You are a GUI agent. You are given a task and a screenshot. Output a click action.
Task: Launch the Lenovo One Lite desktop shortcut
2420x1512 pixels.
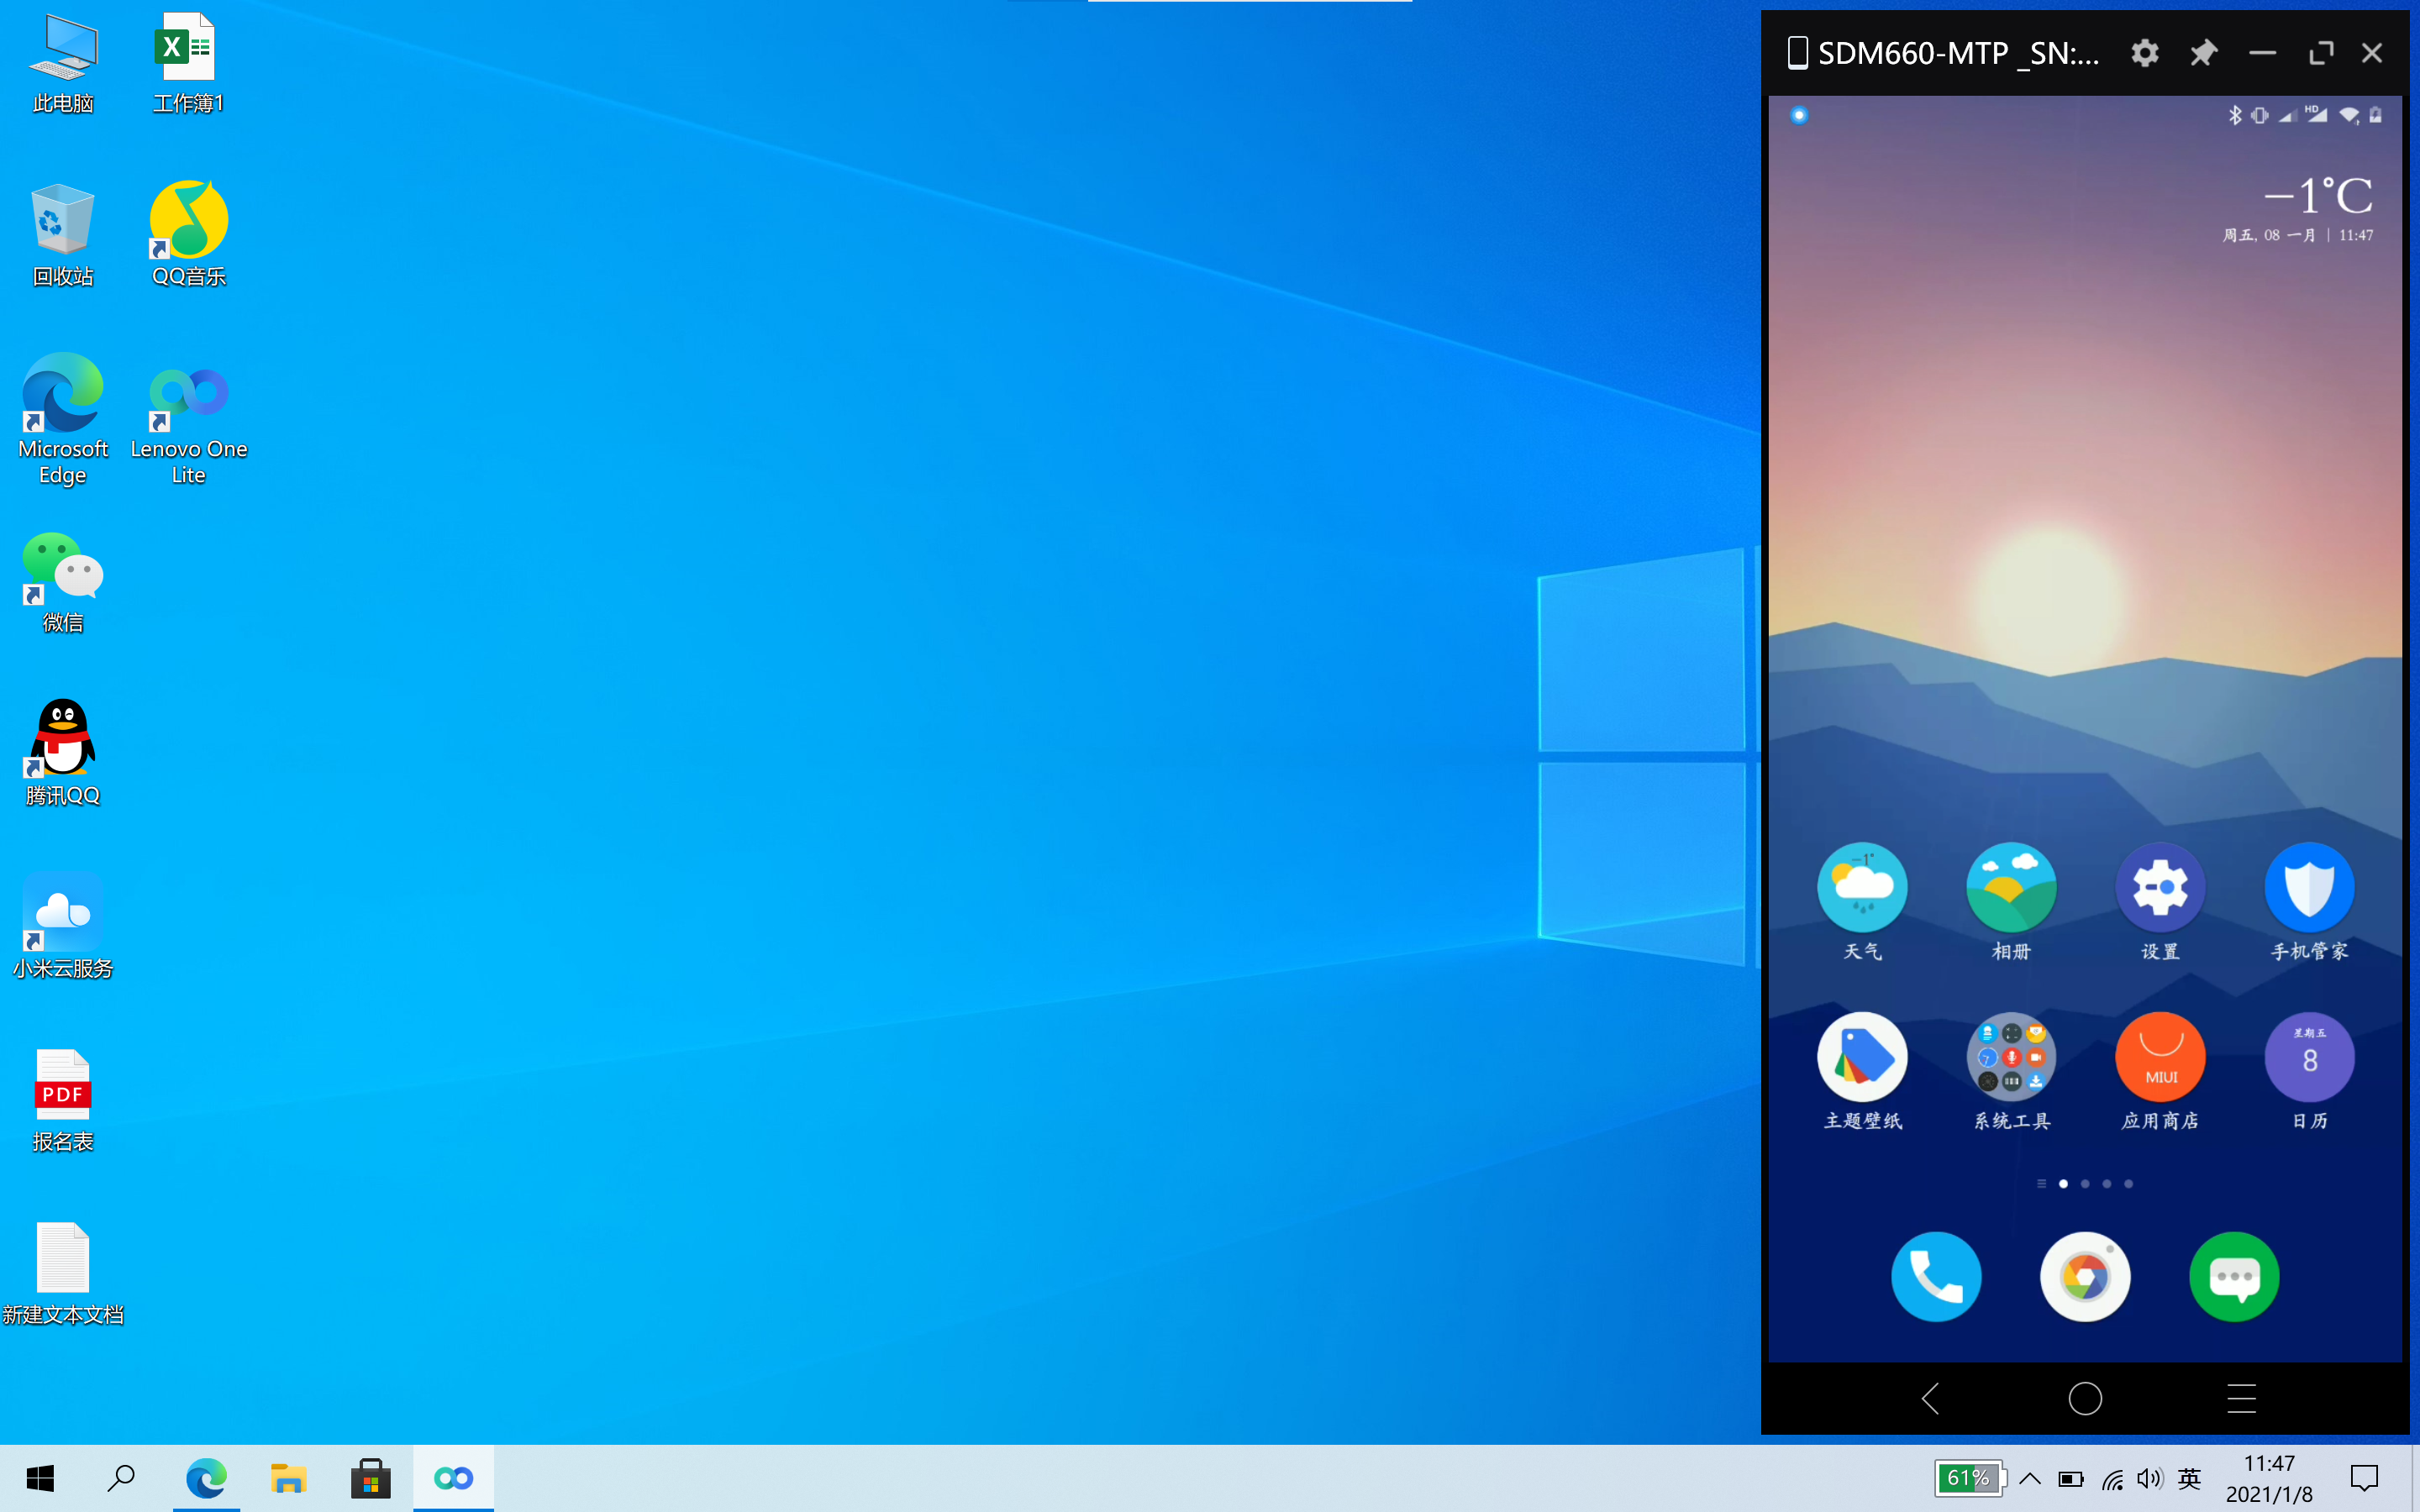click(x=188, y=425)
